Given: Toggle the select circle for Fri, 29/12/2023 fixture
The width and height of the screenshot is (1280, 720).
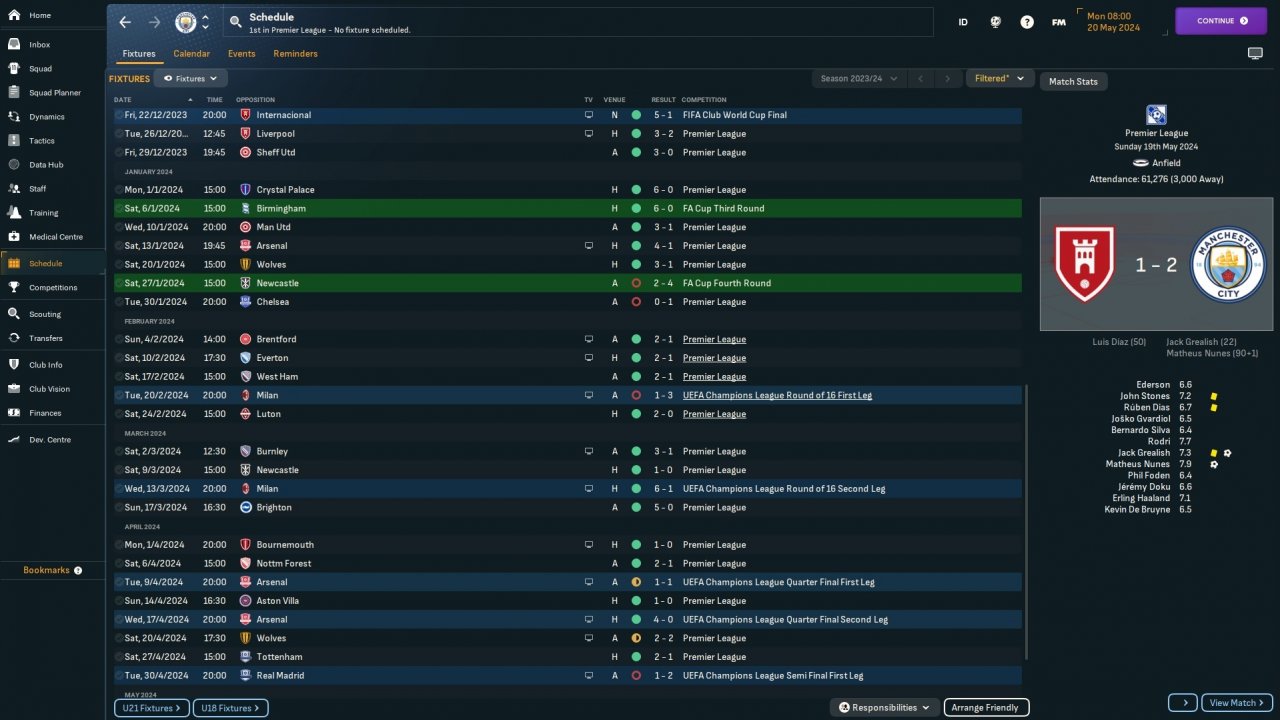Looking at the screenshot, I should 119,152.
